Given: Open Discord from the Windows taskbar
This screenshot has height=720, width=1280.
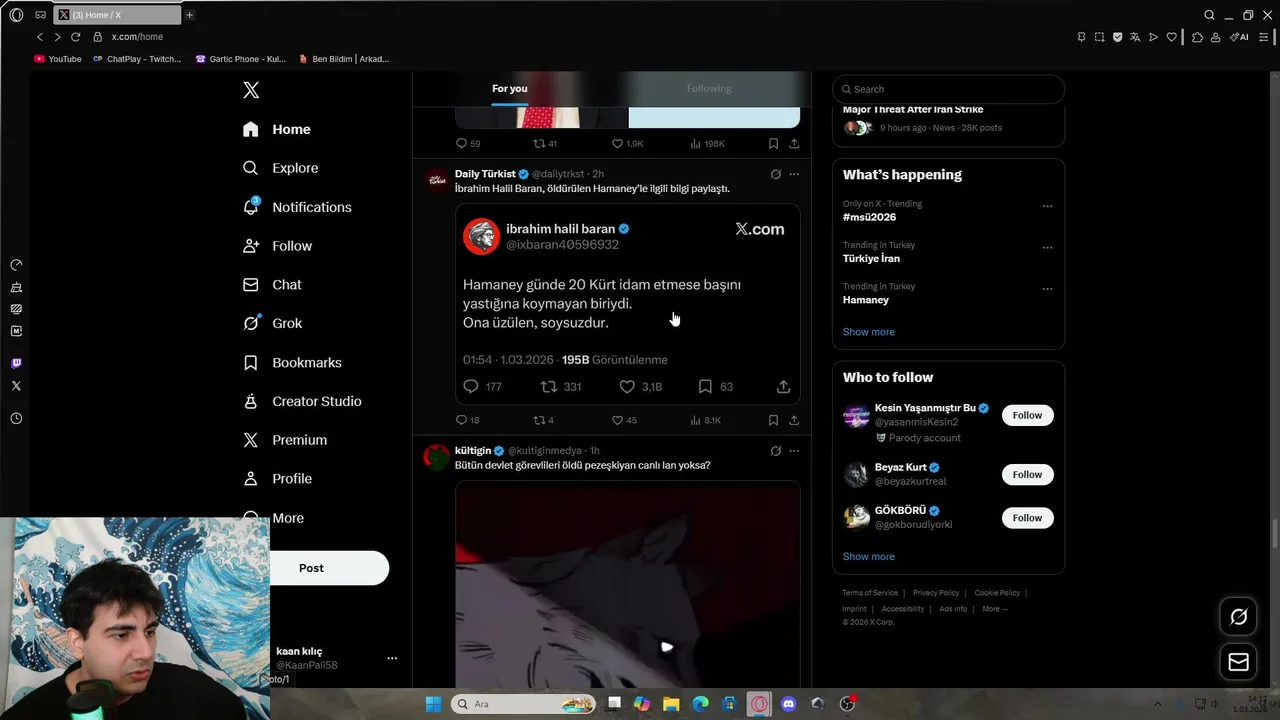Looking at the screenshot, I should click(788, 704).
